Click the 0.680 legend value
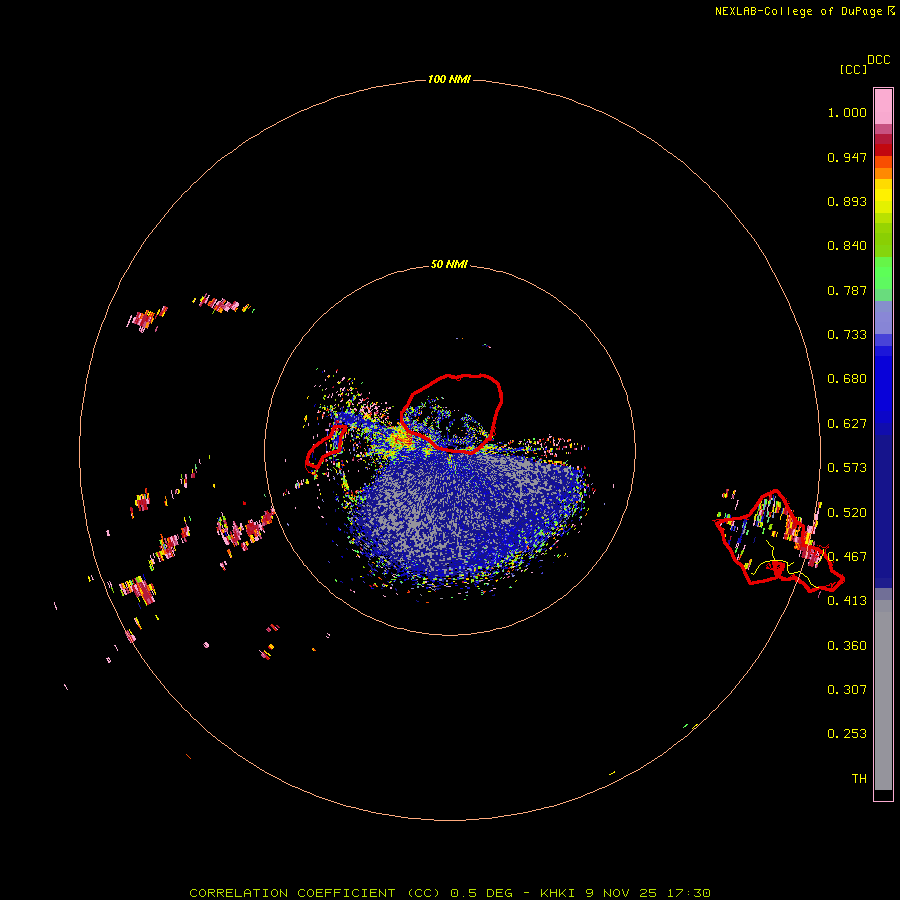900x900 pixels. point(847,379)
